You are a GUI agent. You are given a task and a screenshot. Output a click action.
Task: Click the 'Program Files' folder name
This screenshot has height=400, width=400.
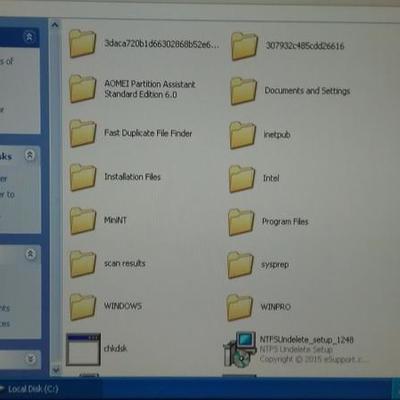coord(285,222)
